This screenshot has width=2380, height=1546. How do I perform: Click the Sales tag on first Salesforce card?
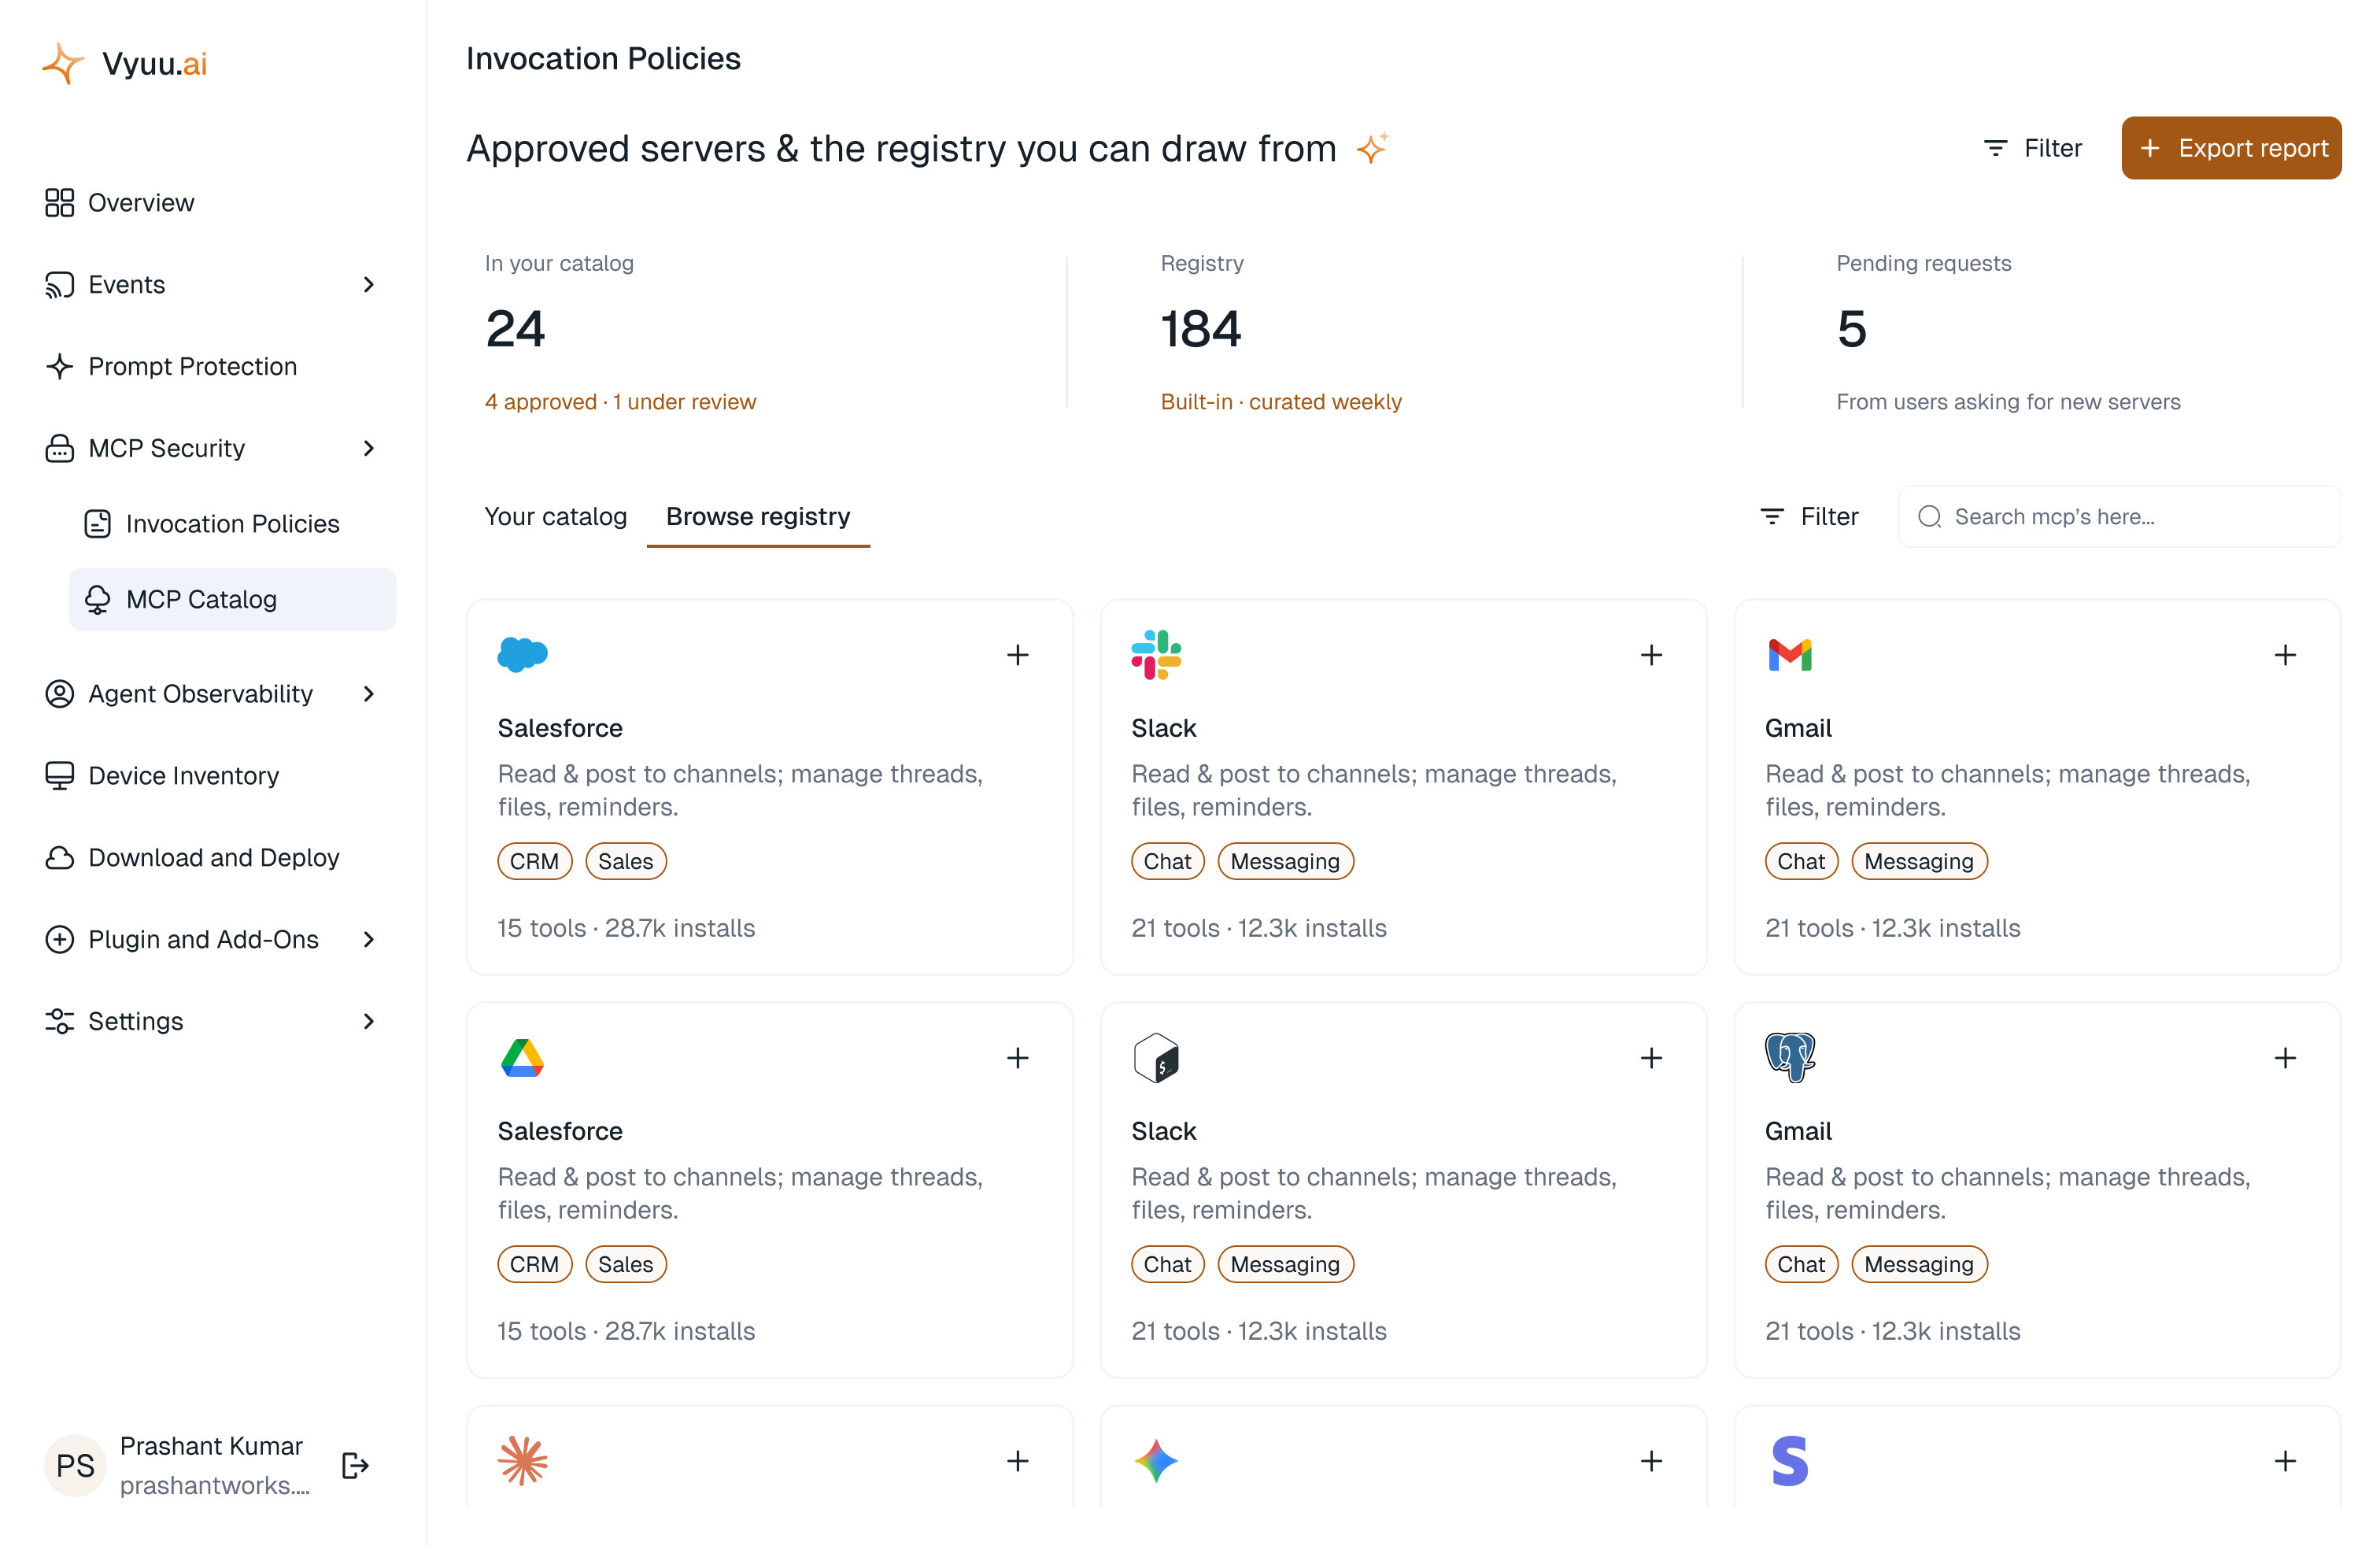click(625, 861)
